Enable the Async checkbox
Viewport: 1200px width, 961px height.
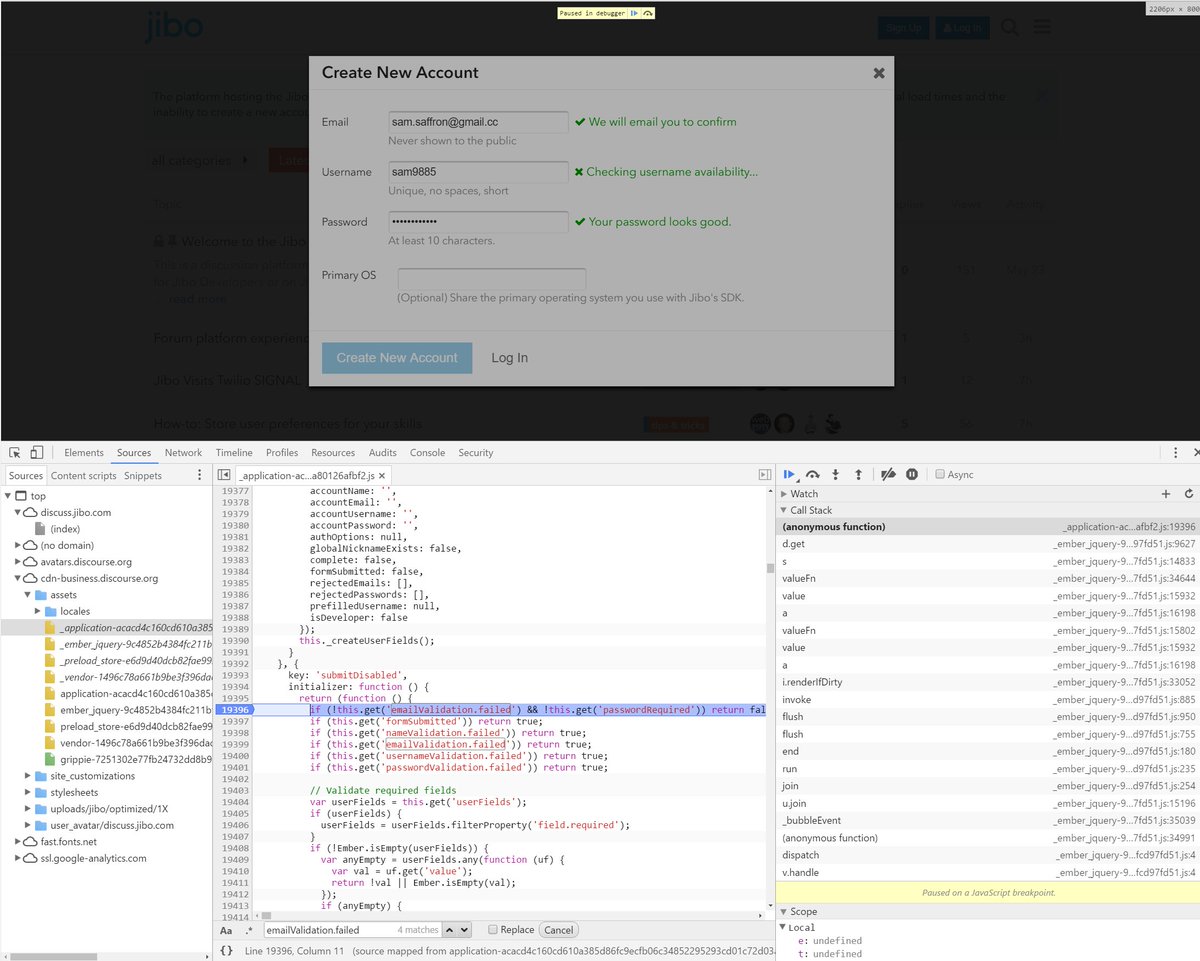pos(940,475)
